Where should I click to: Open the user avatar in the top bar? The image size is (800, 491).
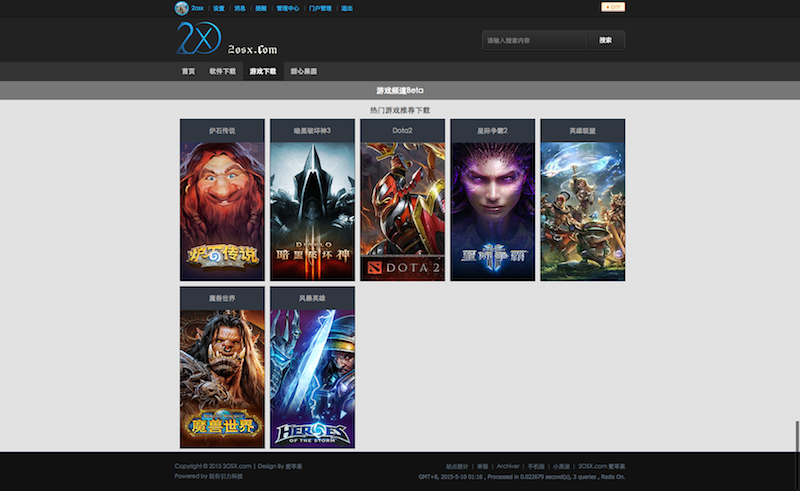pos(182,8)
